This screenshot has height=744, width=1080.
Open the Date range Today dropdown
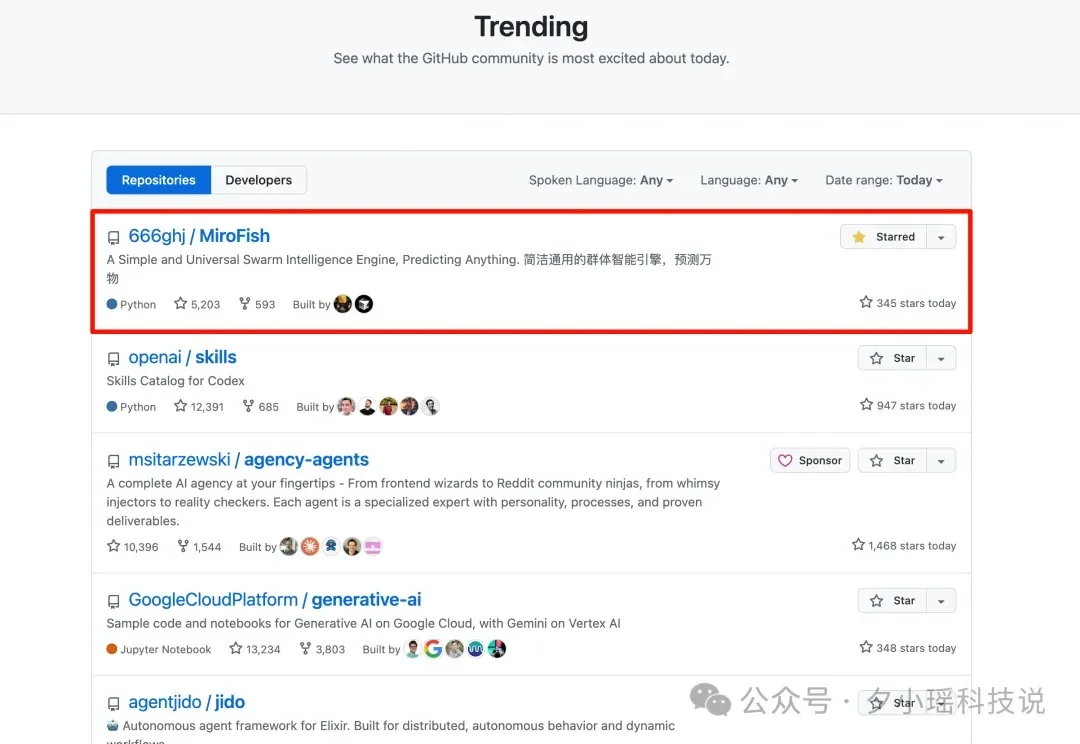(883, 180)
